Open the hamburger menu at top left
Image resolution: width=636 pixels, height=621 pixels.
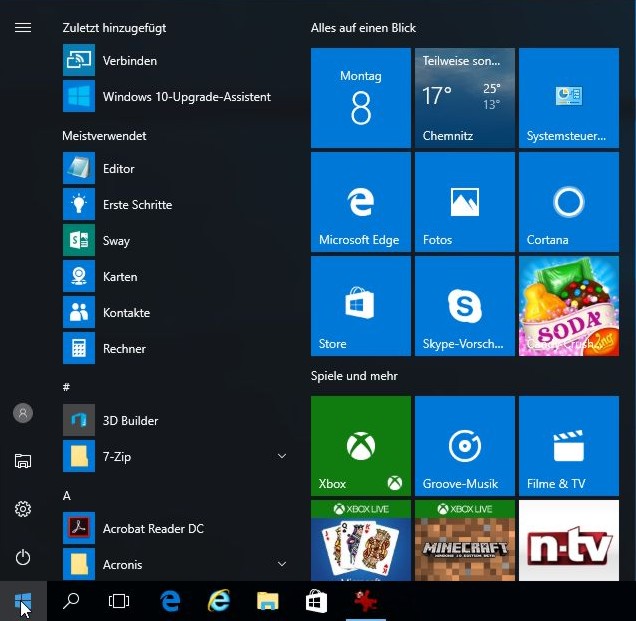(23, 28)
